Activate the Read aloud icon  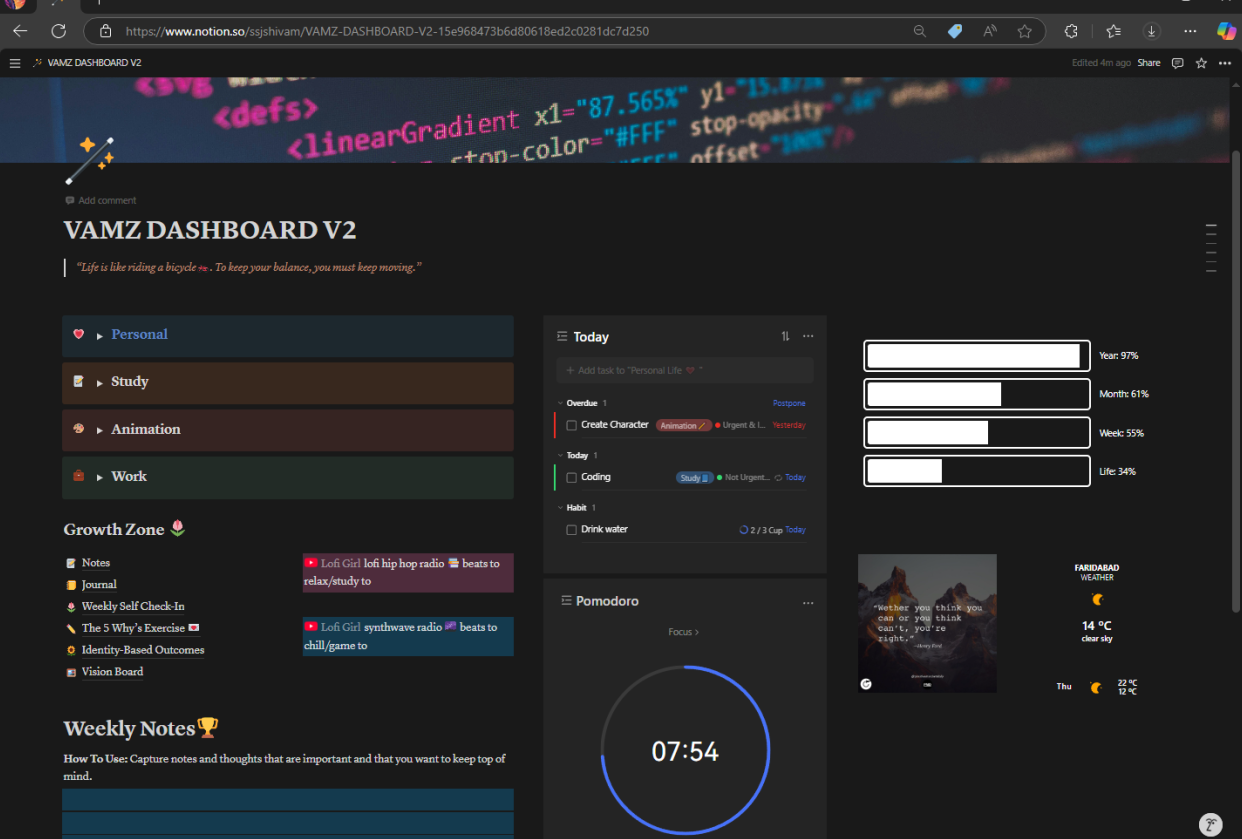tap(990, 31)
